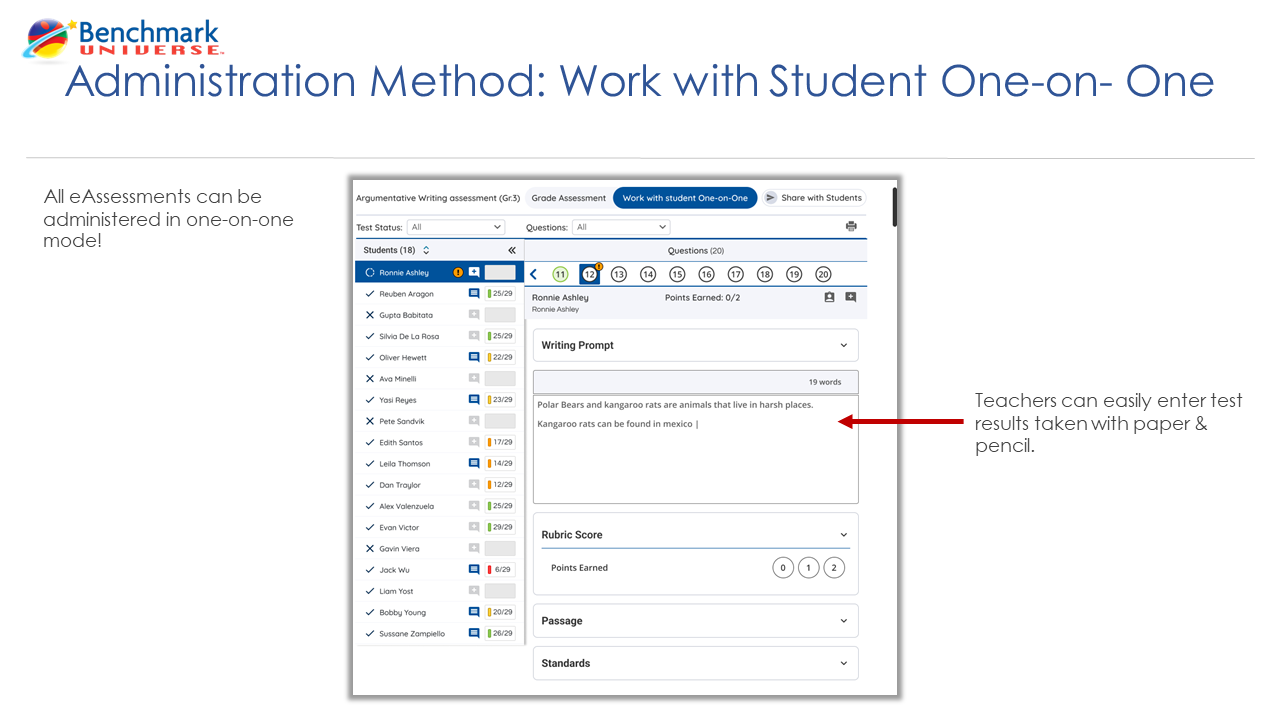Click Leila Thomson's 14/29 score
1280x720 pixels.
pos(500,464)
